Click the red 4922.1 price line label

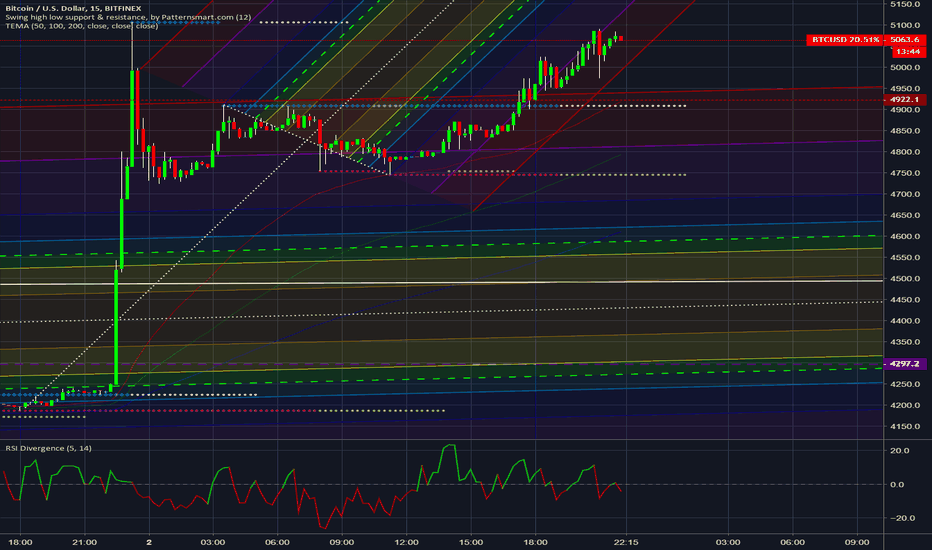[x=904, y=99]
